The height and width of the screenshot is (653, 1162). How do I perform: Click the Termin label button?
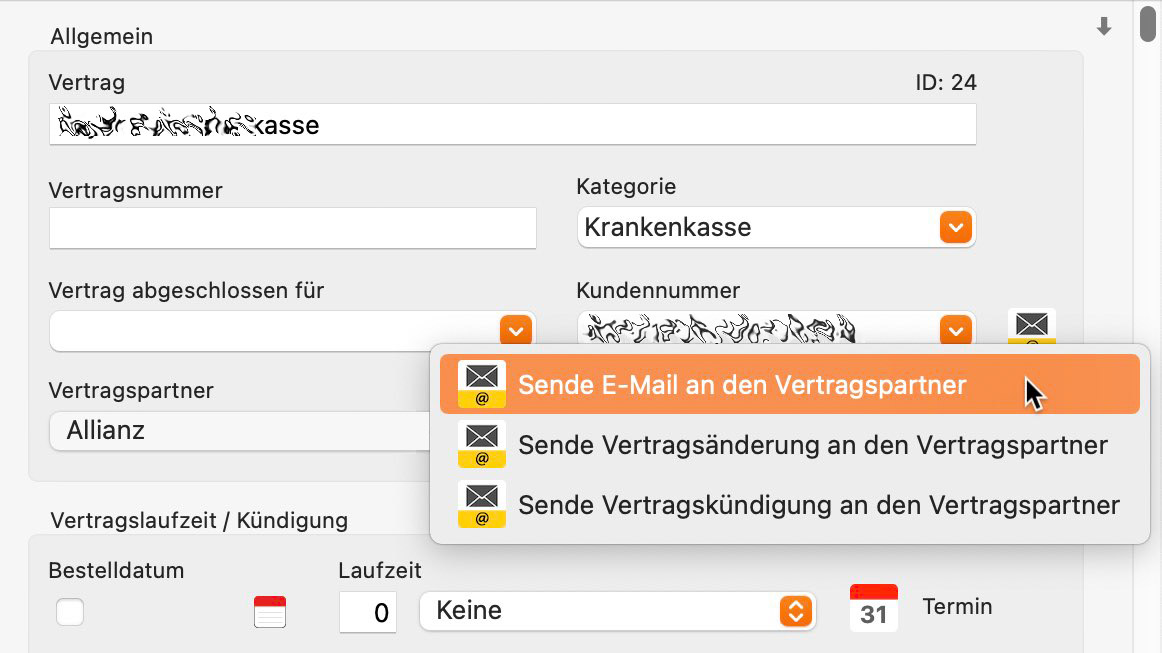tap(957, 607)
